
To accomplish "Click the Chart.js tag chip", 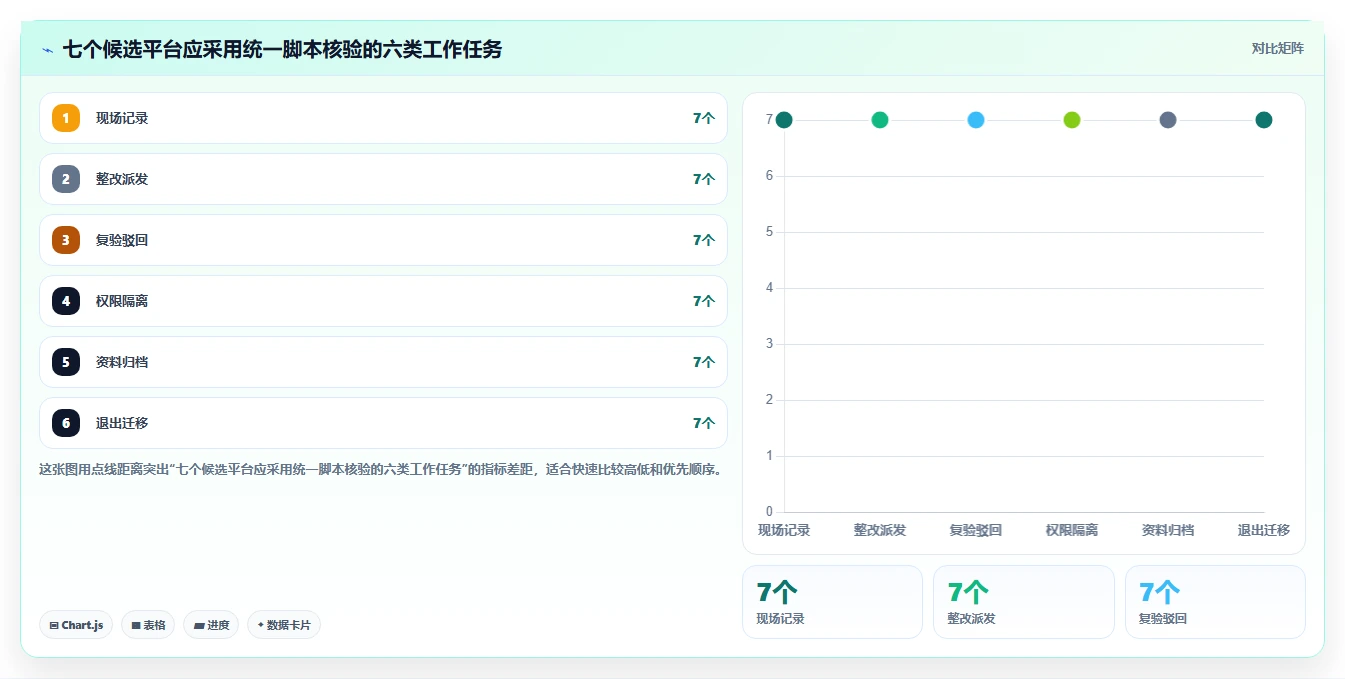I will click(x=76, y=625).
